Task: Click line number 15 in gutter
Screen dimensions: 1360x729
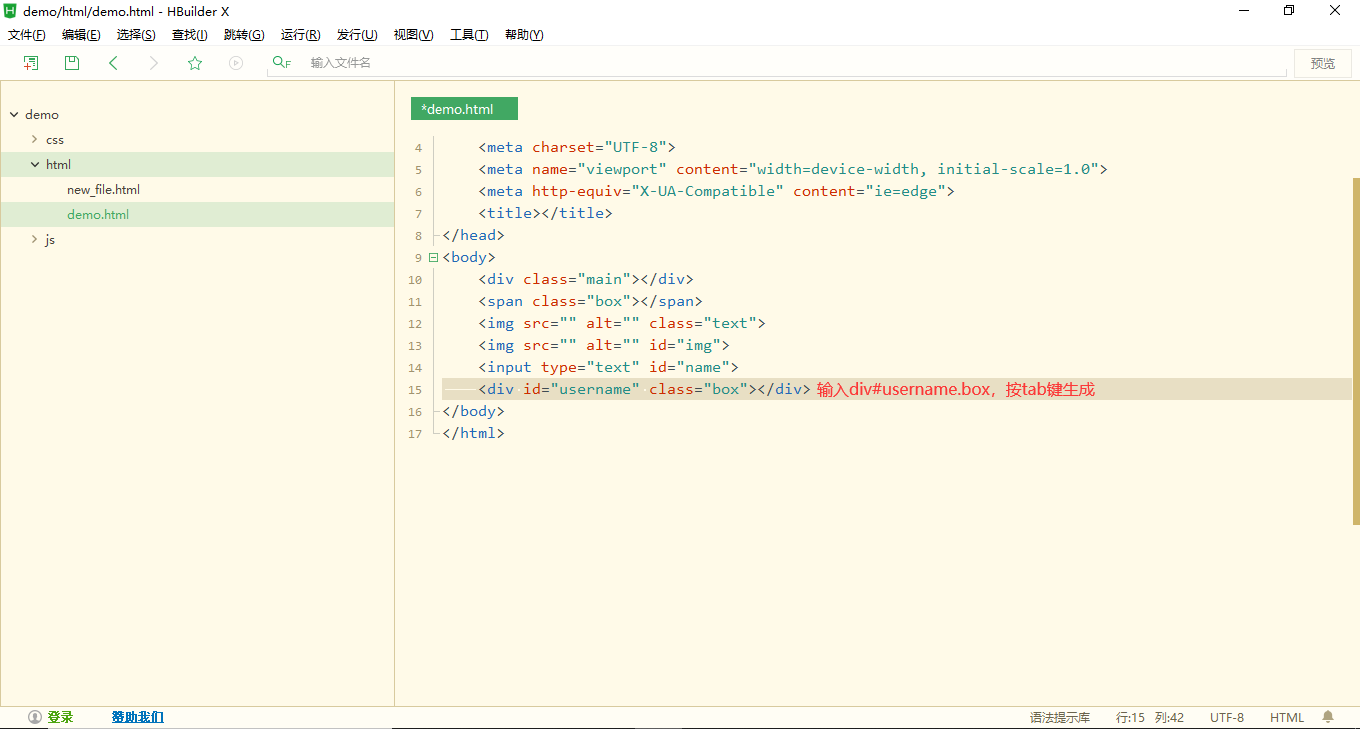Action: tap(415, 390)
